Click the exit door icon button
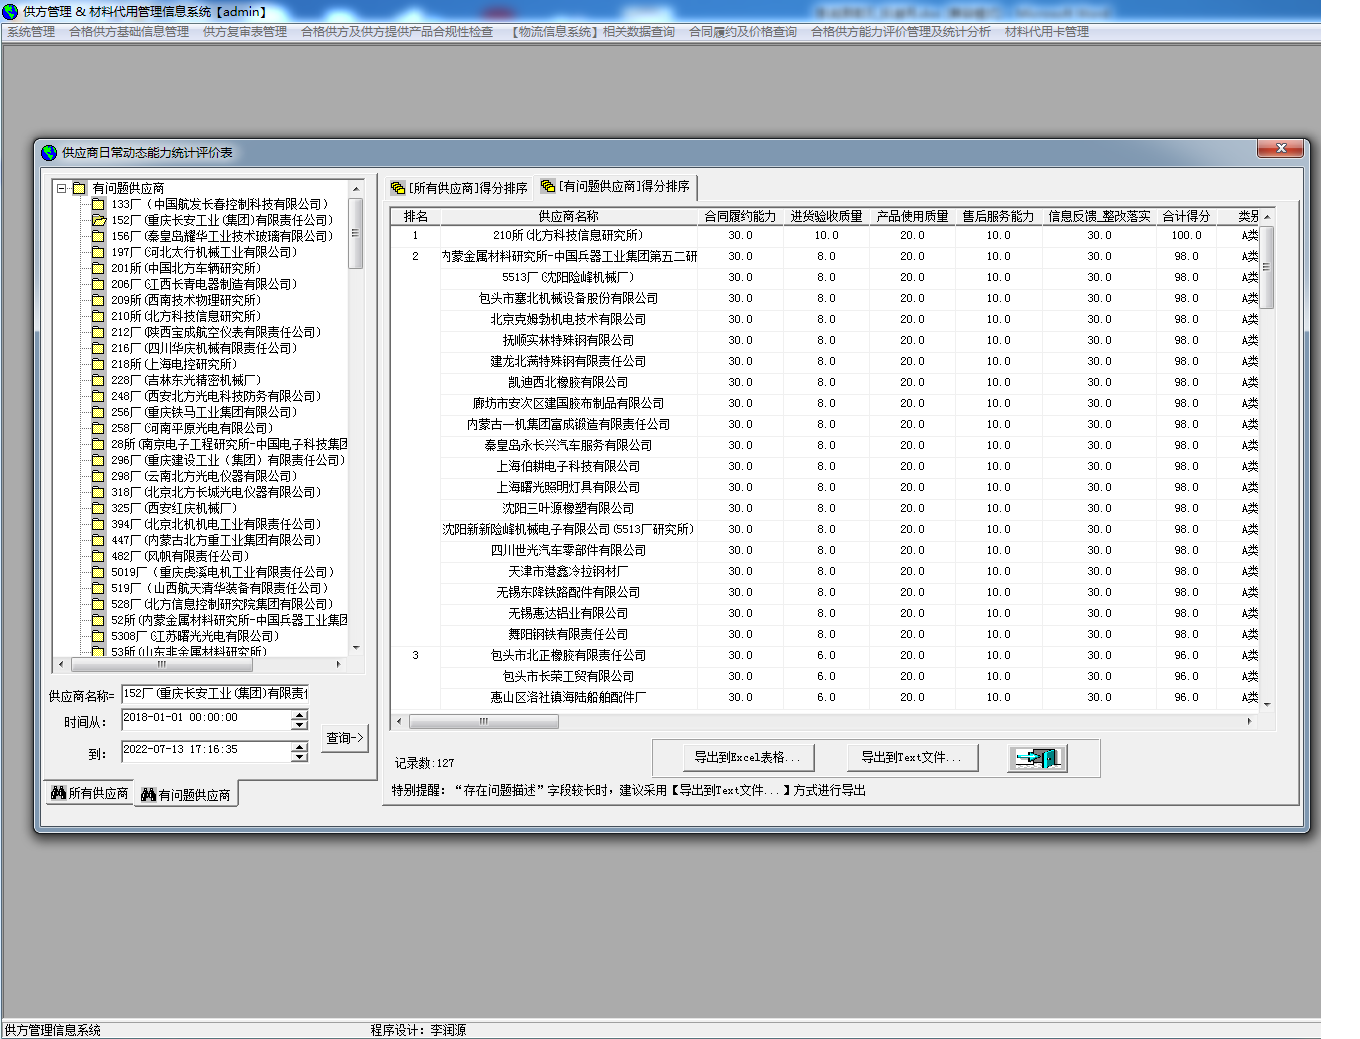The height and width of the screenshot is (1039, 1360). point(1037,758)
